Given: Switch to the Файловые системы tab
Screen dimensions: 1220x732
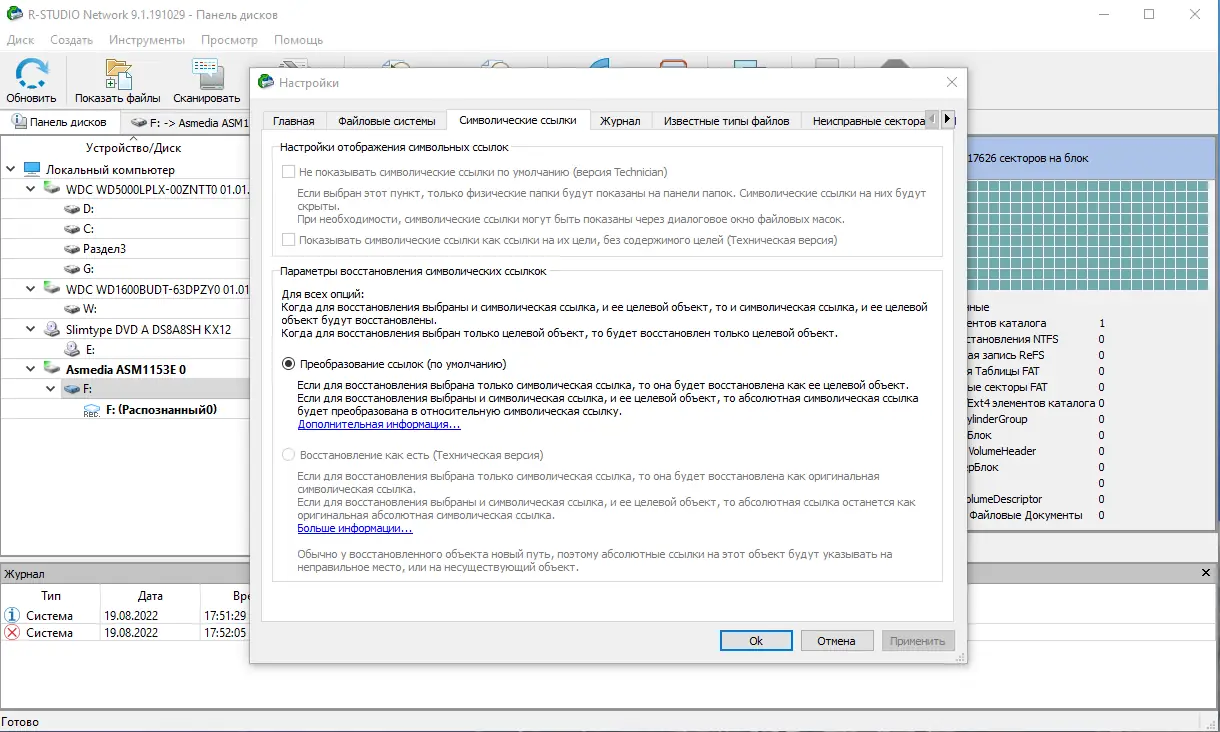Looking at the screenshot, I should point(387,121).
